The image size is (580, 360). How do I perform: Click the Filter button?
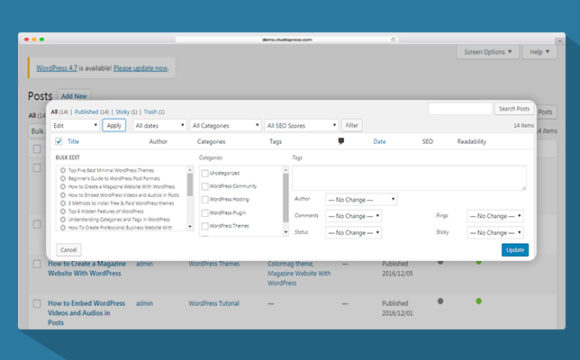click(352, 125)
